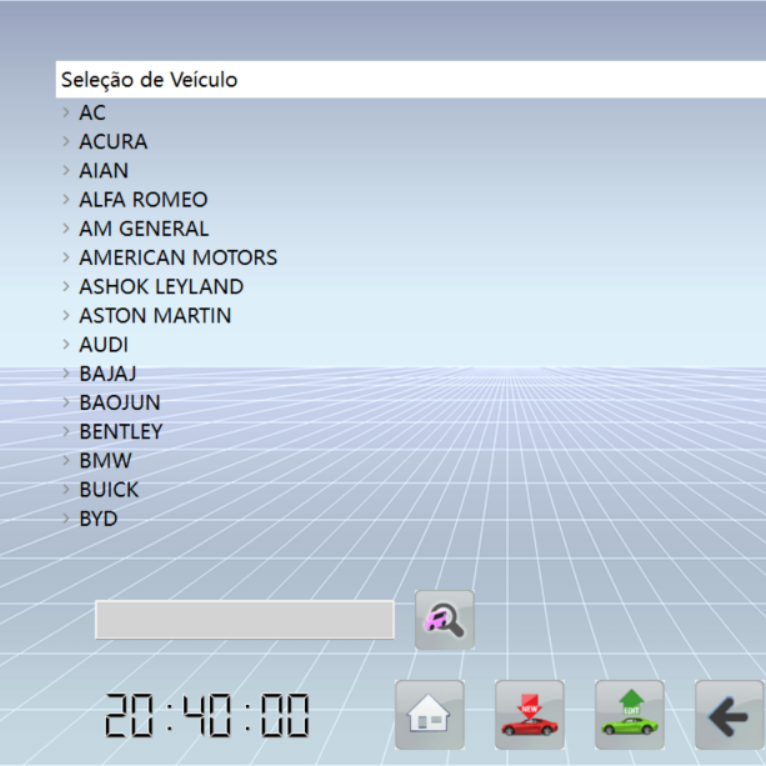The image size is (766, 766).
Task: Select ACURA in the vehicle list
Action: tap(113, 142)
